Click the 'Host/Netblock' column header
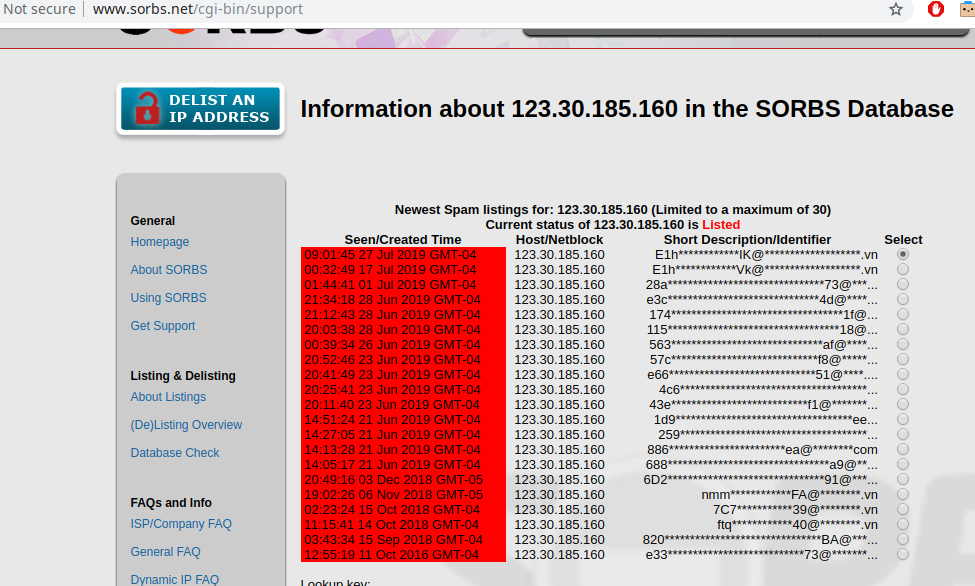 click(559, 240)
